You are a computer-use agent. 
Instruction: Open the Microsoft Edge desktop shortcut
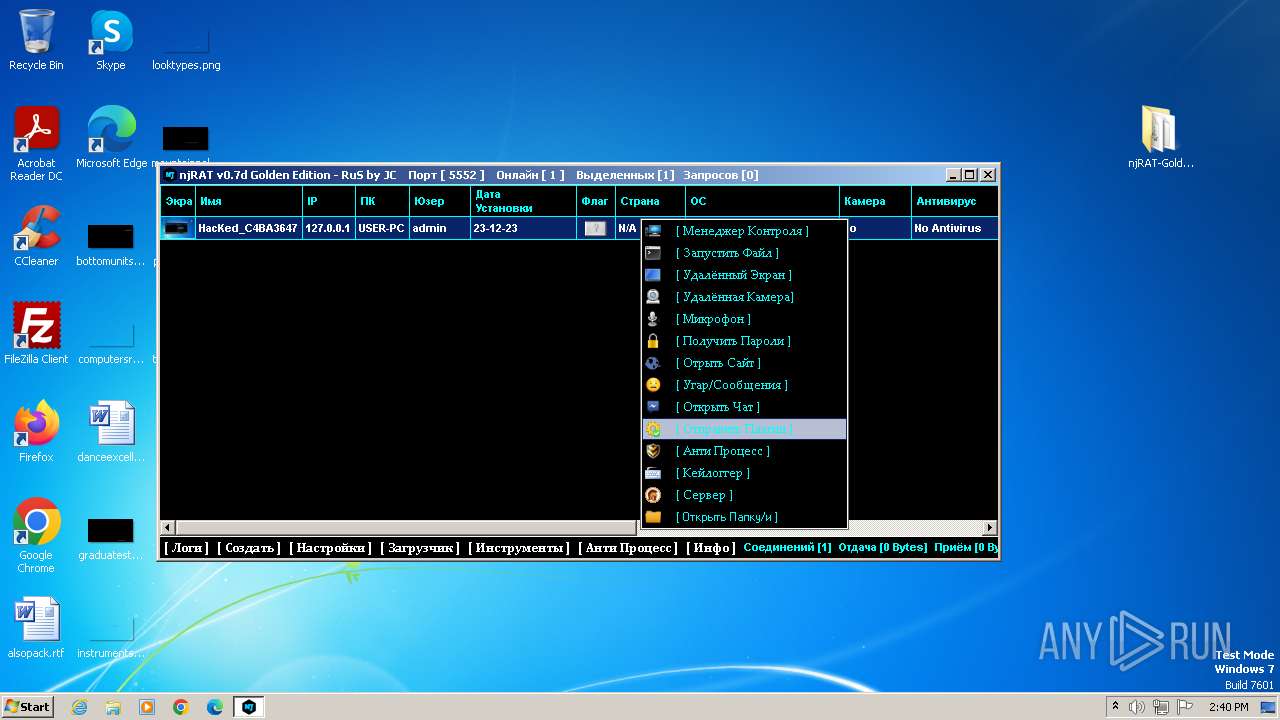(x=111, y=138)
